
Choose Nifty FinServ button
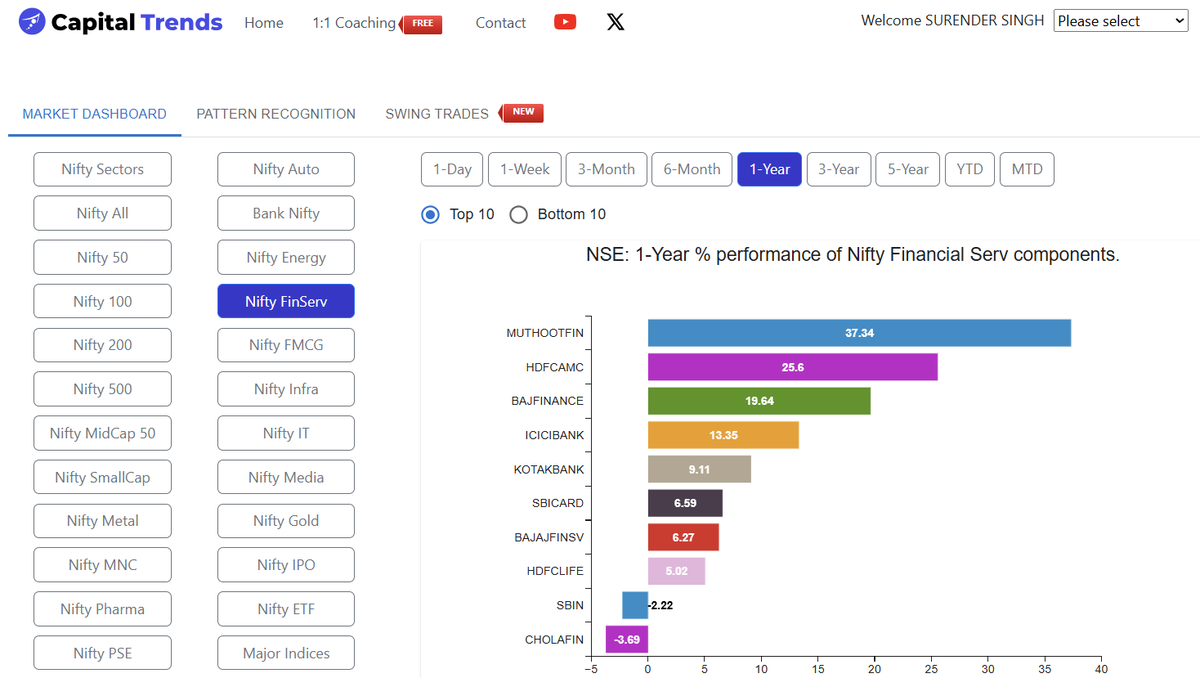286,301
